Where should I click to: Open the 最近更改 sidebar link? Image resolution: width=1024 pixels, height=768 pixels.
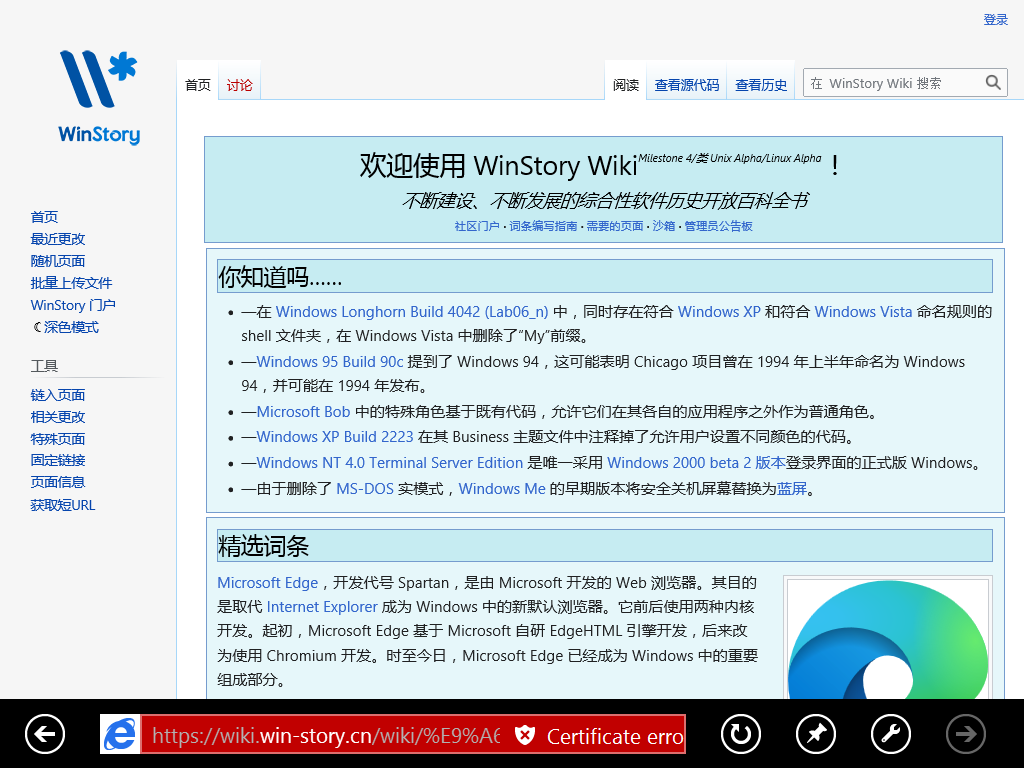click(x=58, y=239)
